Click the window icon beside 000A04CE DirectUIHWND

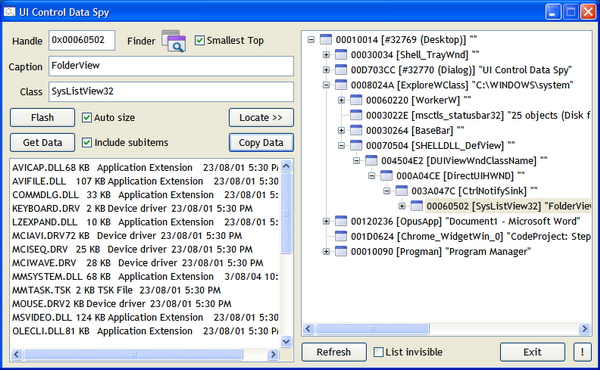tap(386, 176)
